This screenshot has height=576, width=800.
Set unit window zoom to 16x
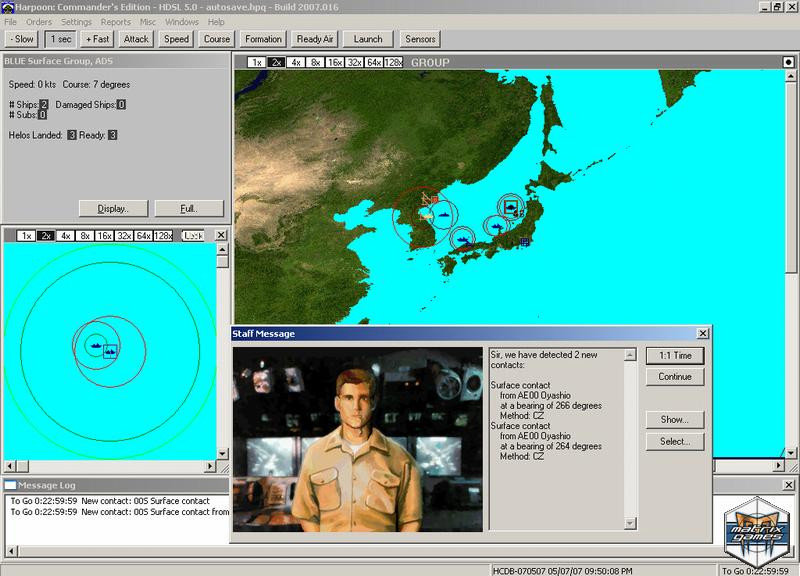pyautogui.click(x=104, y=236)
